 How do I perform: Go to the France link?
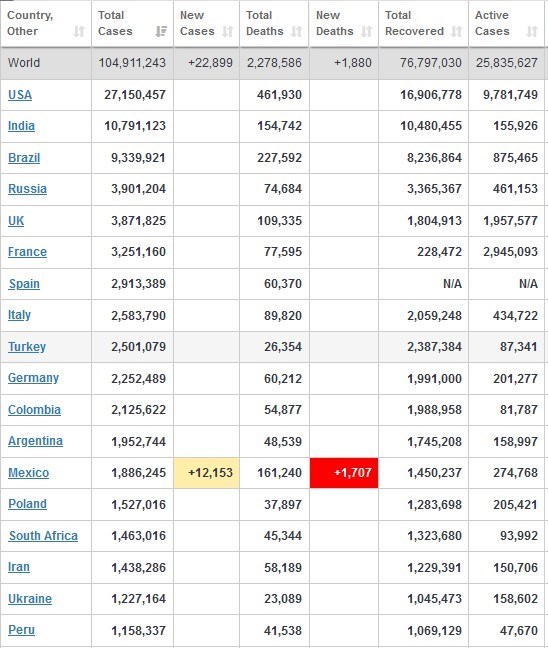[x=27, y=251]
